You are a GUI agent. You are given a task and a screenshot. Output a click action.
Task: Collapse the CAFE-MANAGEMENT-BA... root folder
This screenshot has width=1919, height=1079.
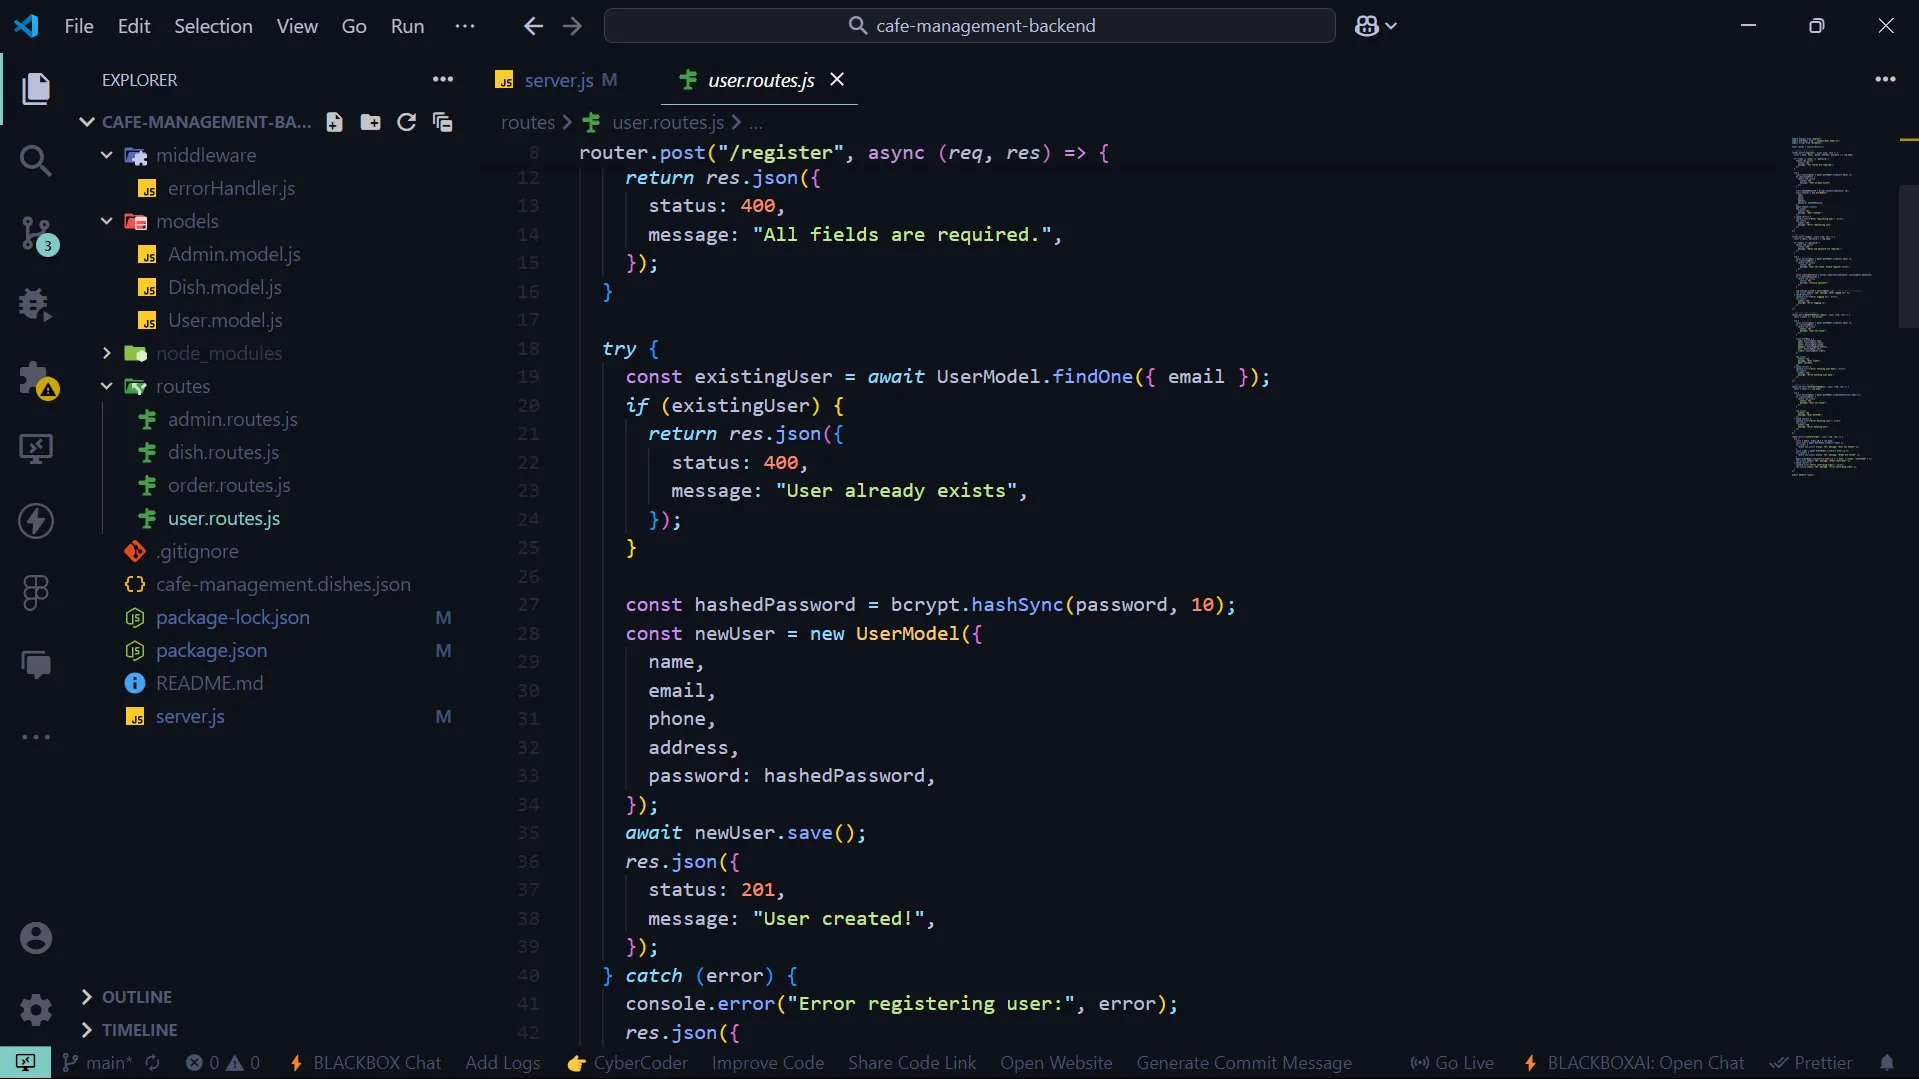[87, 122]
